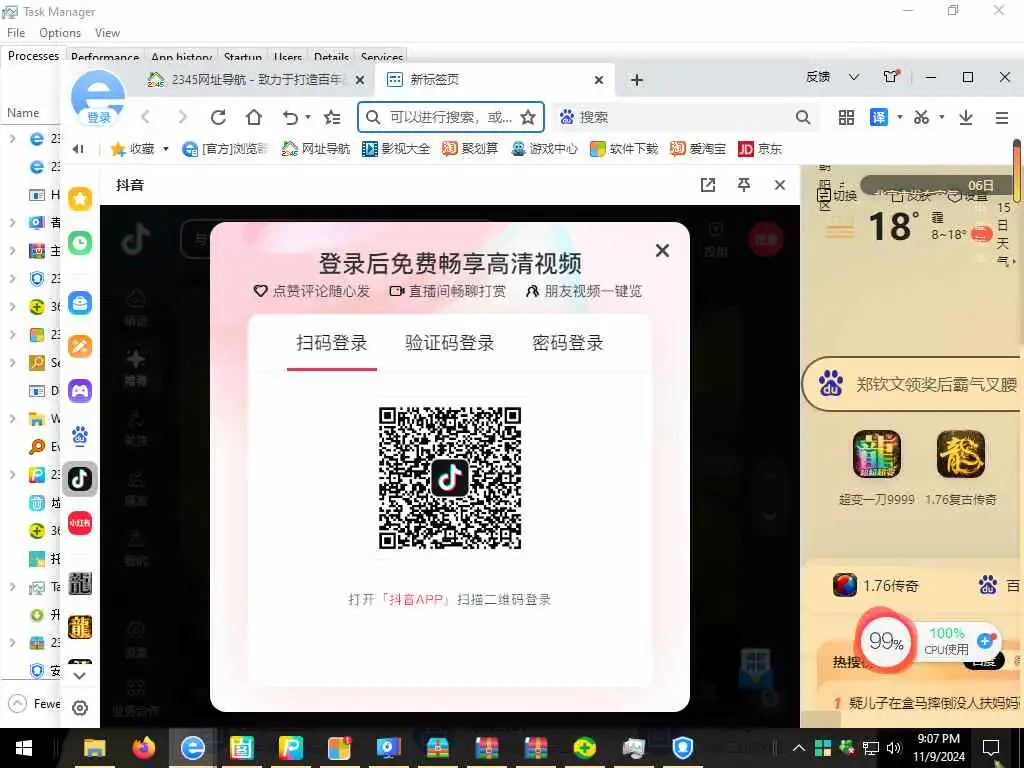
Task: Close the 2345网址导航 tab
Action: 360,80
